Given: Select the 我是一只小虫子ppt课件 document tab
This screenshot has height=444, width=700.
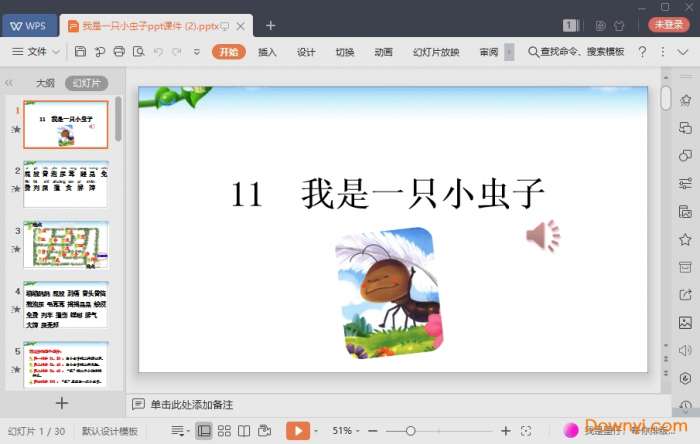Looking at the screenshot, I should (150, 26).
